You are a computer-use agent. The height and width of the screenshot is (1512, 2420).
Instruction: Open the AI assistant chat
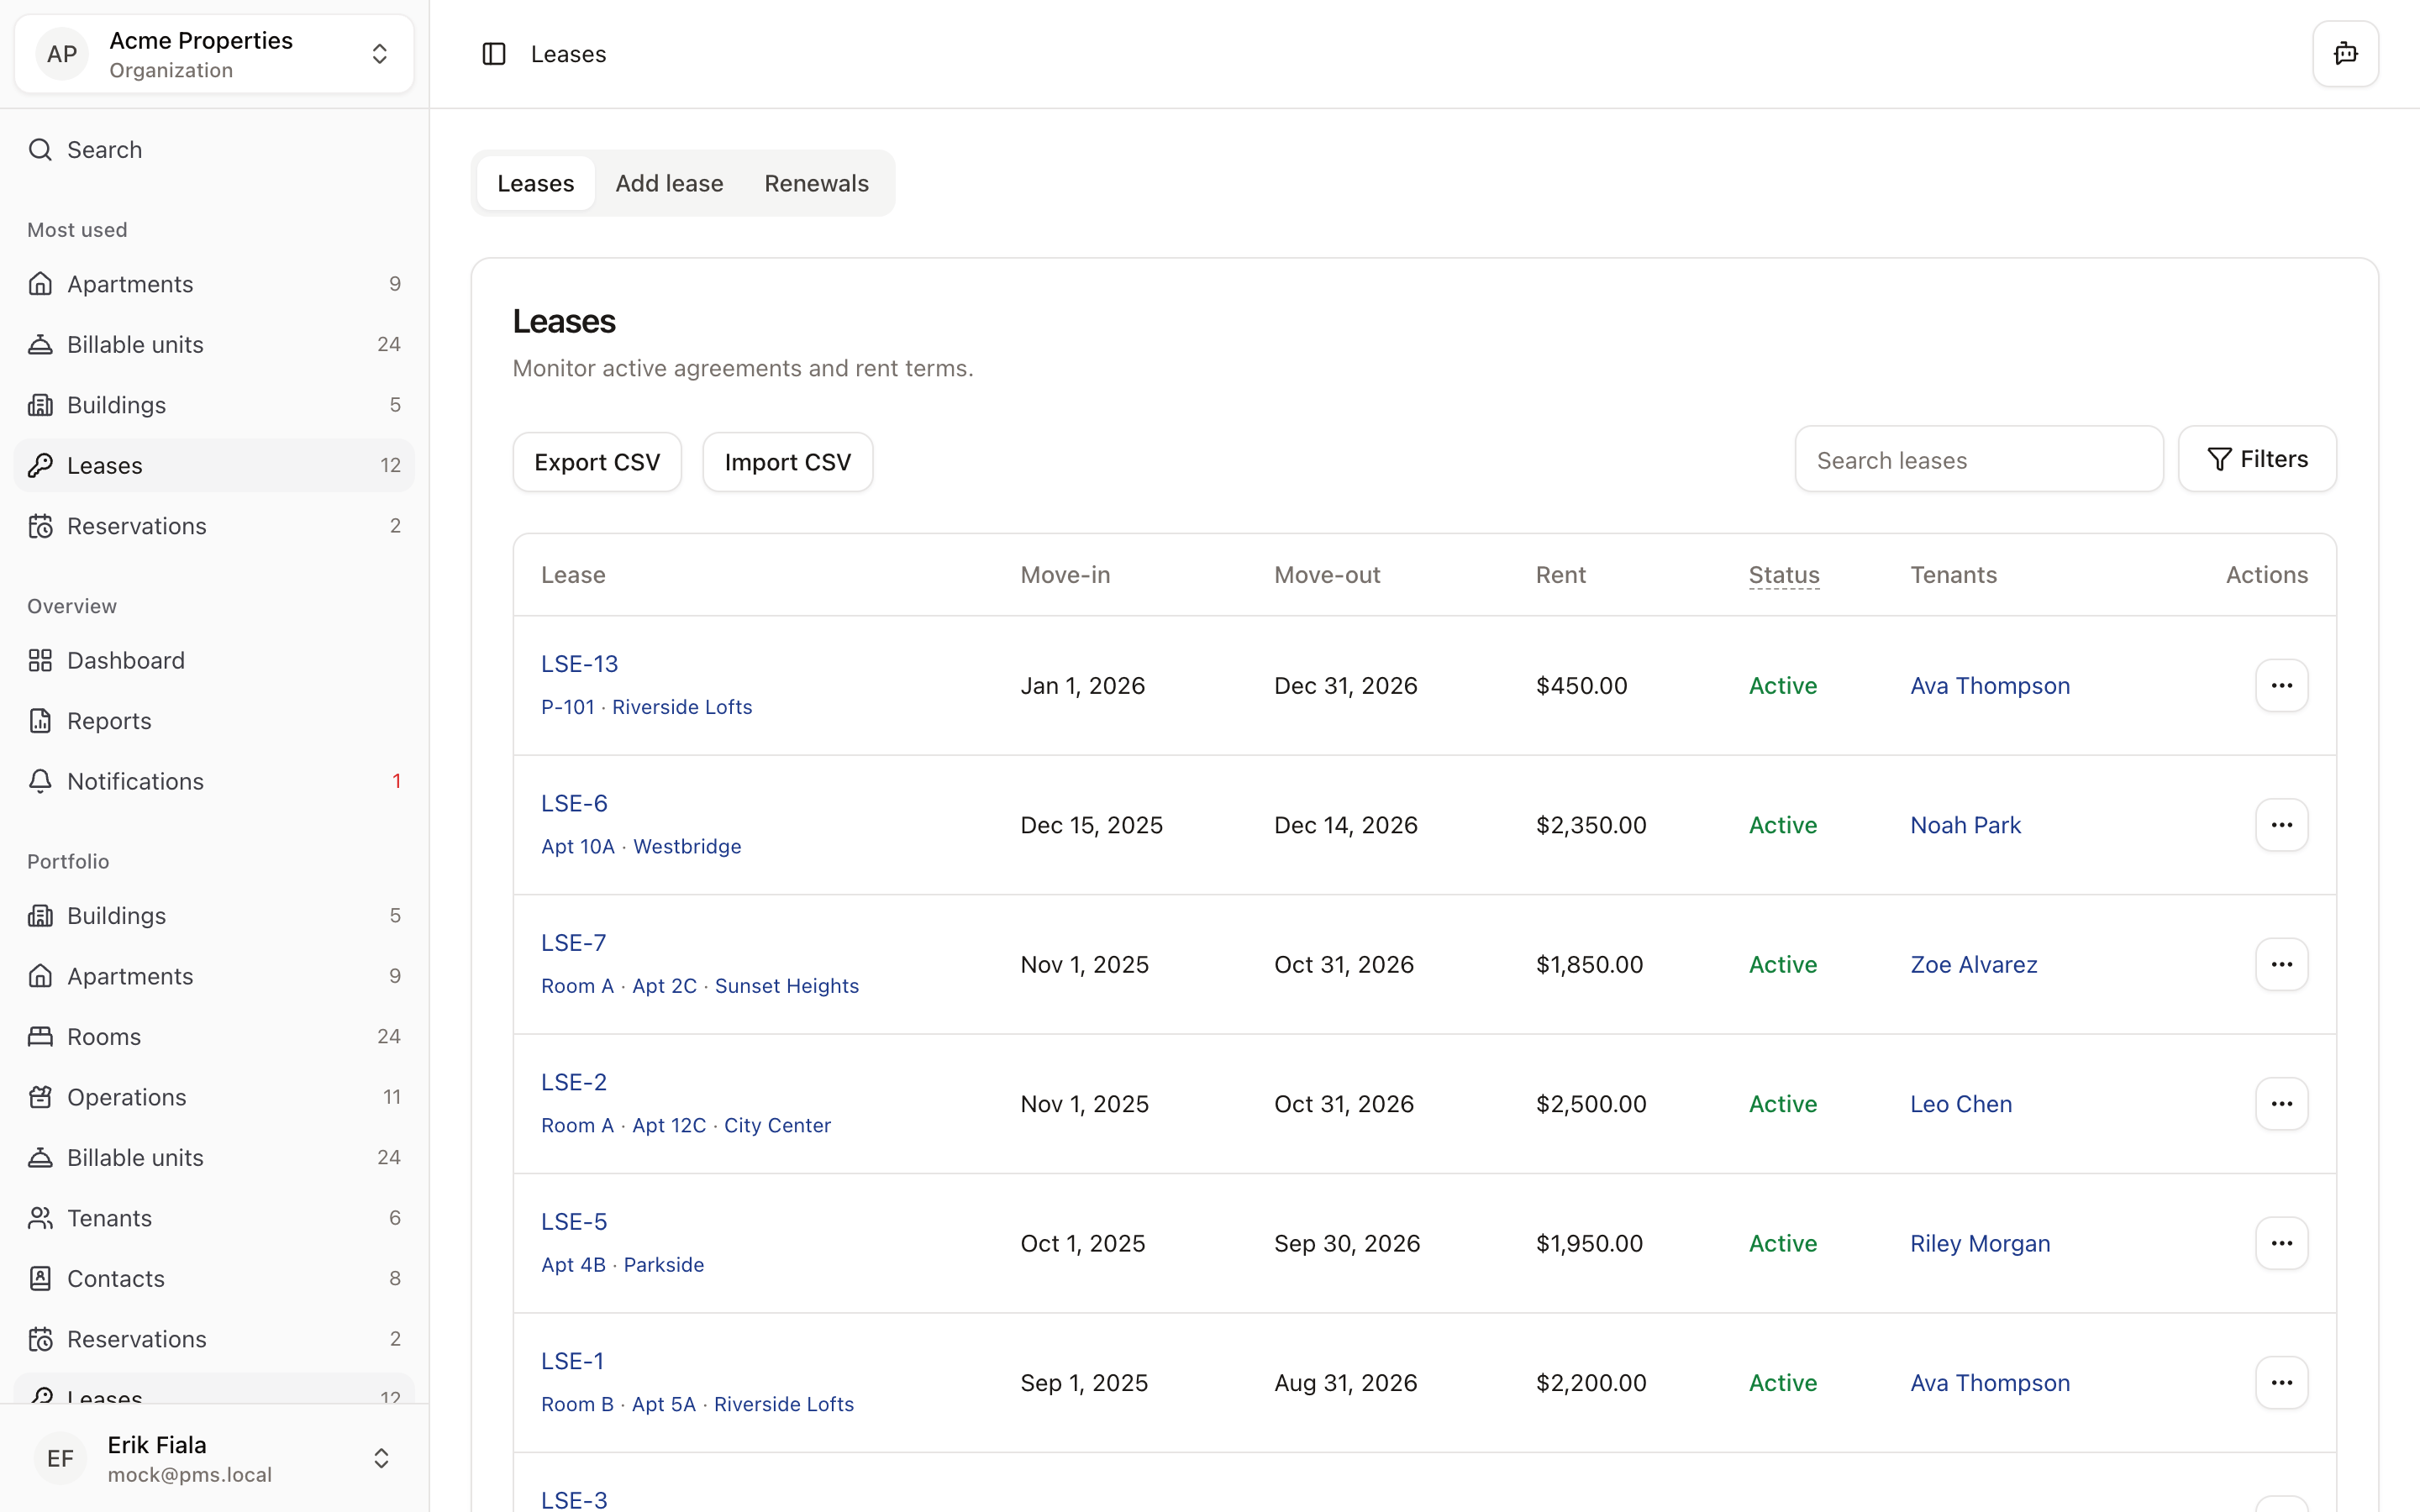pos(2344,53)
